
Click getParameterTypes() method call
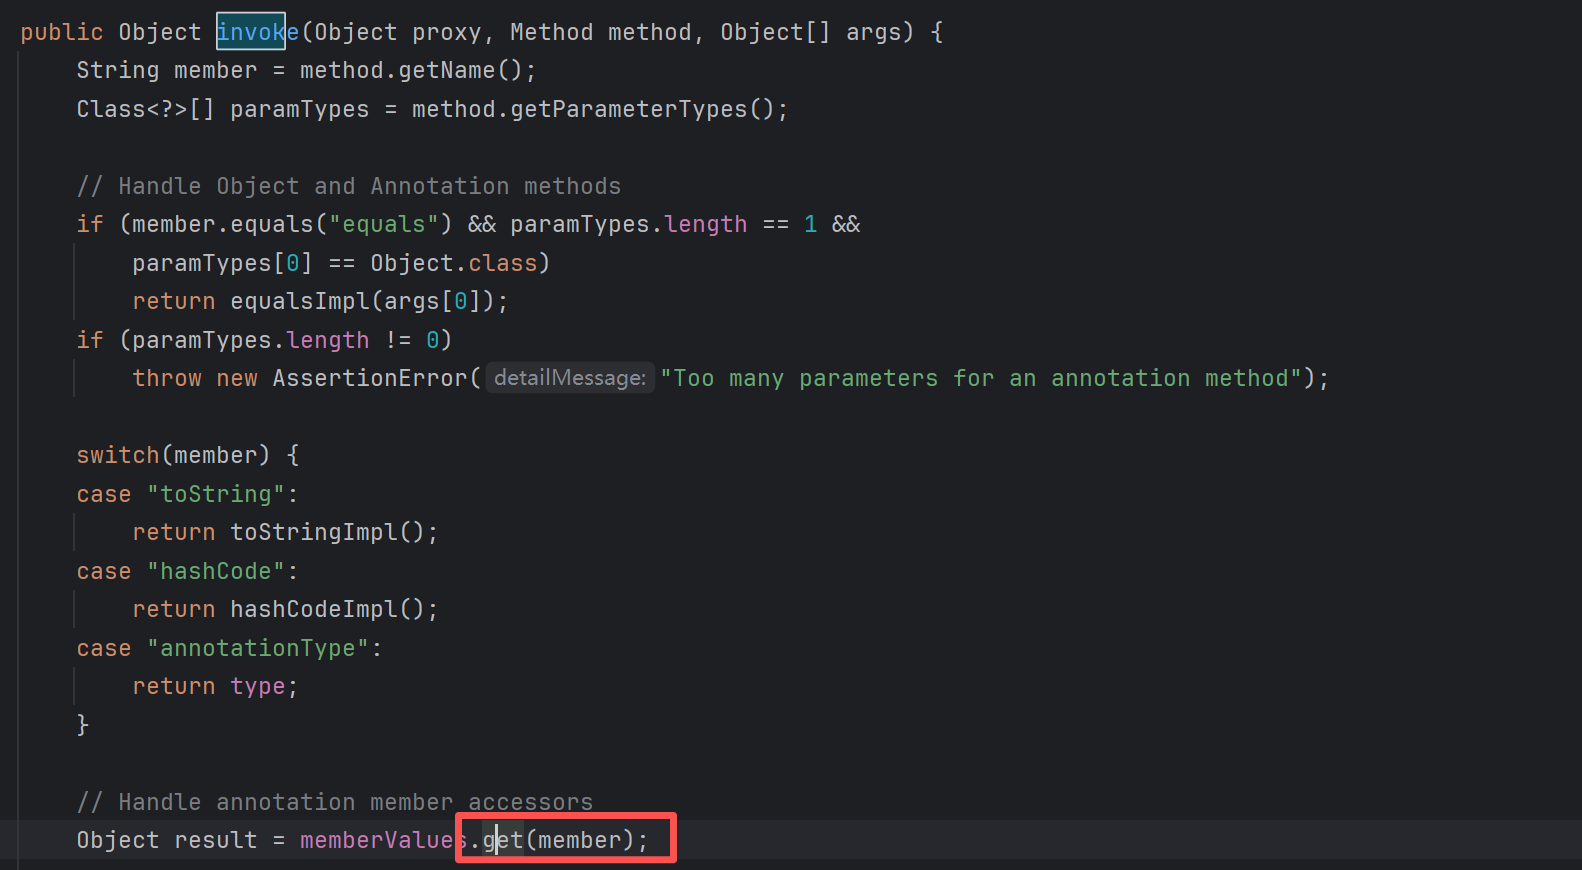642,109
